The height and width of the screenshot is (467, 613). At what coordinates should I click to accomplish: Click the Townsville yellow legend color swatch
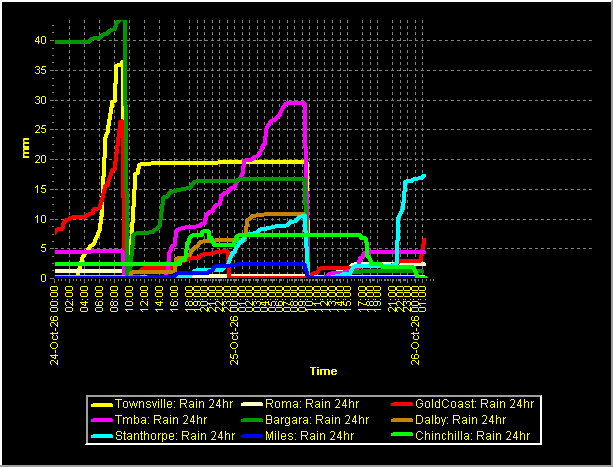point(102,405)
